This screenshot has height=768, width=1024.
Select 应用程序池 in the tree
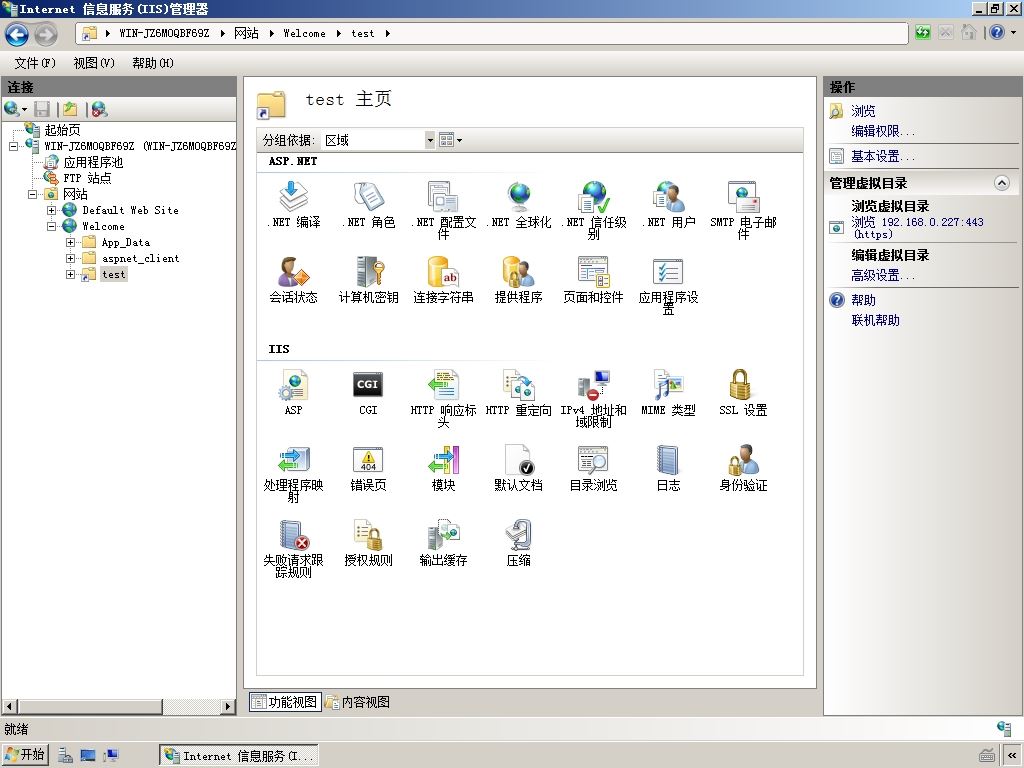(93, 162)
